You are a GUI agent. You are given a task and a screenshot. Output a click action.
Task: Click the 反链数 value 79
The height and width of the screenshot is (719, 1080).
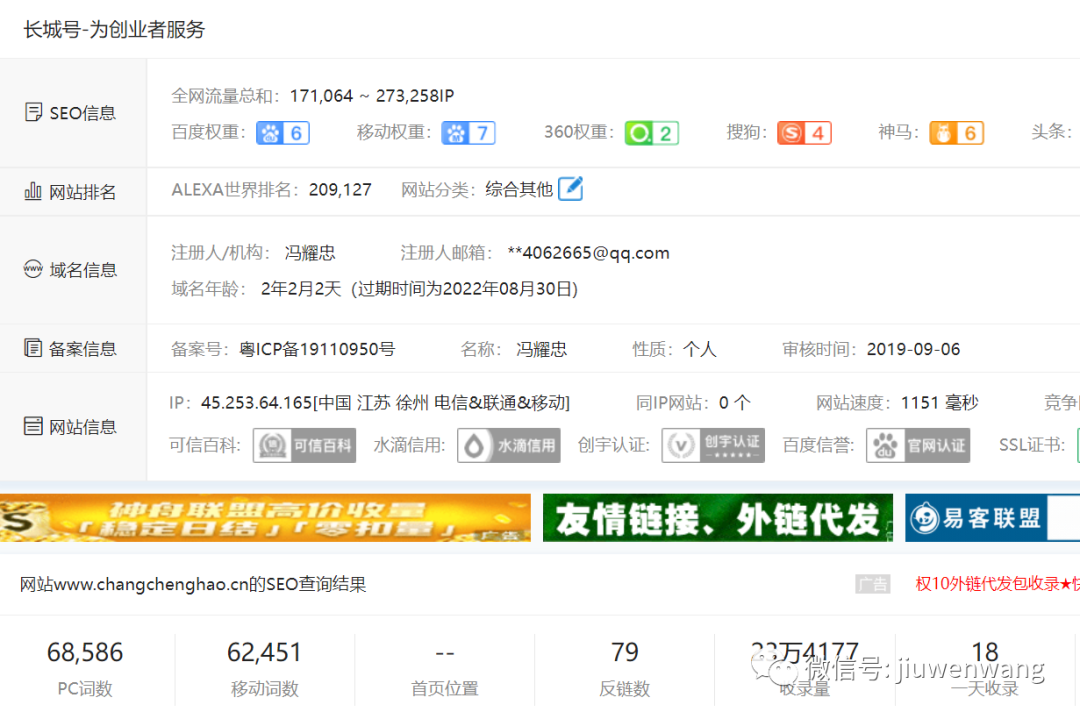tap(625, 652)
